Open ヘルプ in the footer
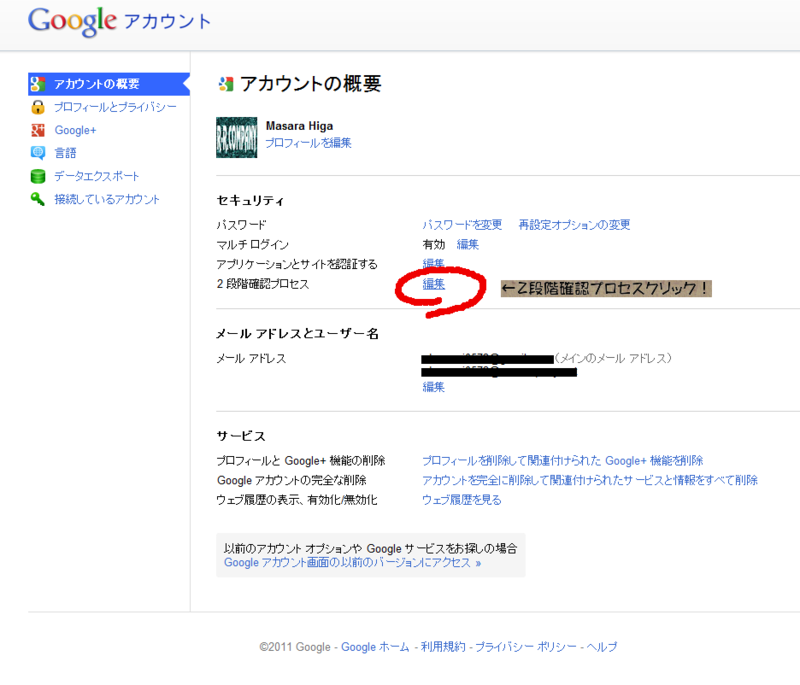Screen dimensions: 800x685 [602, 647]
